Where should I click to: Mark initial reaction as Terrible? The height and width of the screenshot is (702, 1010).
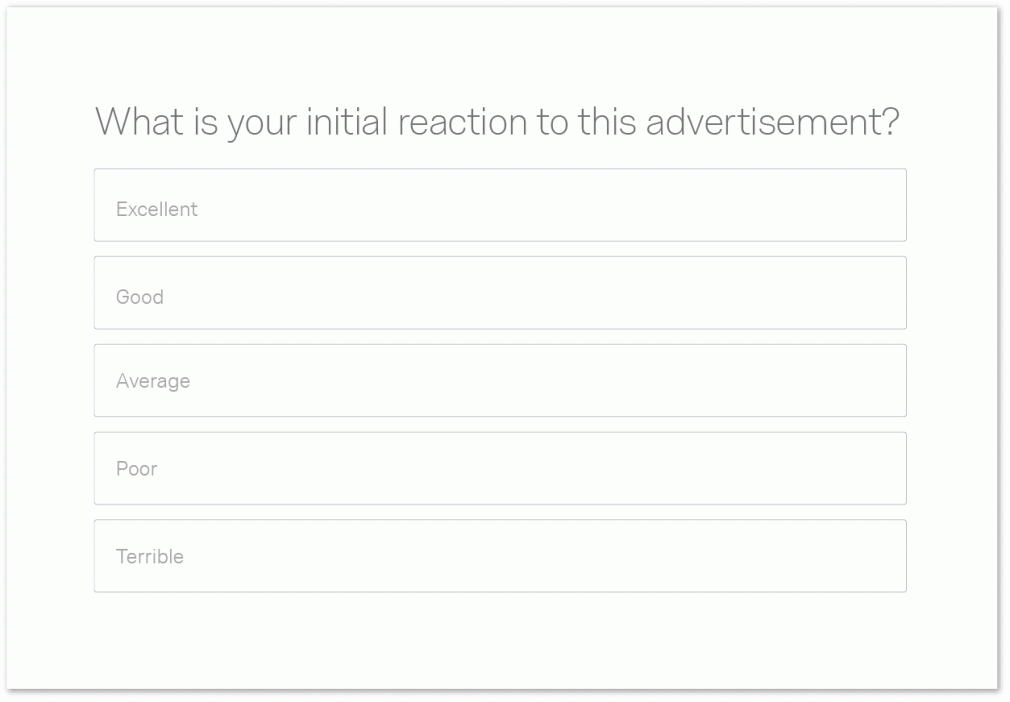(500, 556)
